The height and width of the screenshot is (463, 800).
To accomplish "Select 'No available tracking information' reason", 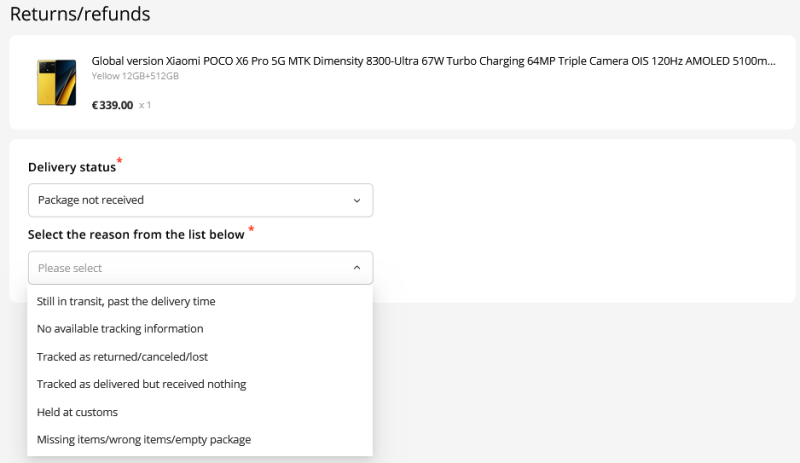I will pos(200,329).
